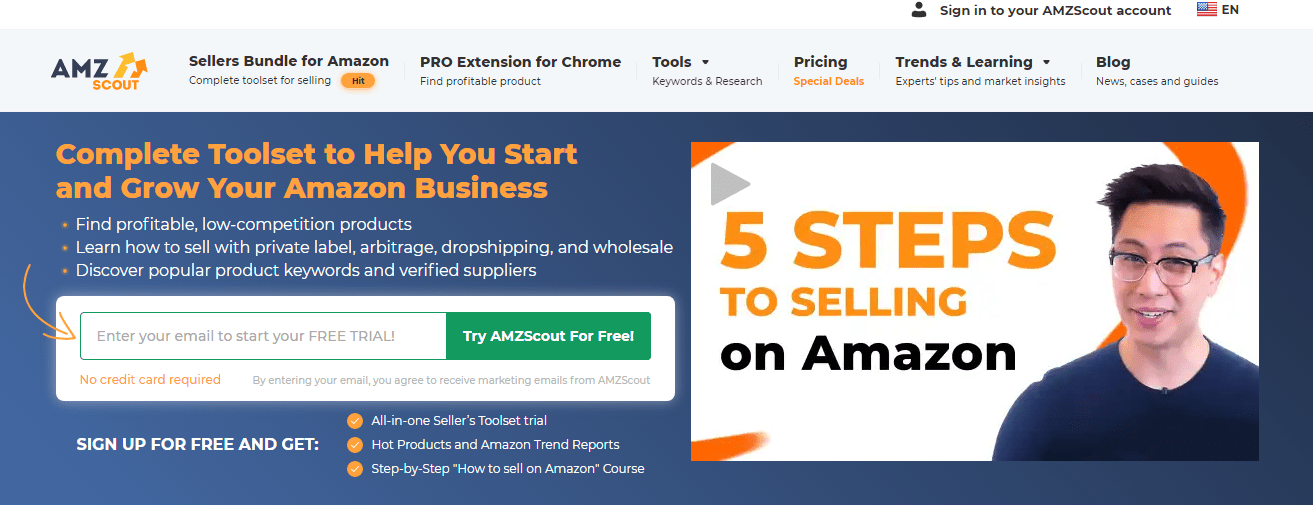Image resolution: width=1313 pixels, height=505 pixels.
Task: Expand the Trends & Learning dropdown arrow
Action: [x=1046, y=62]
